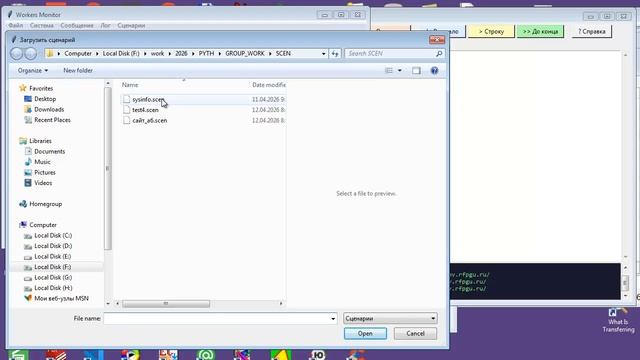Open Мои веб-узлы MSN item
The width and height of the screenshot is (640, 360).
61,299
